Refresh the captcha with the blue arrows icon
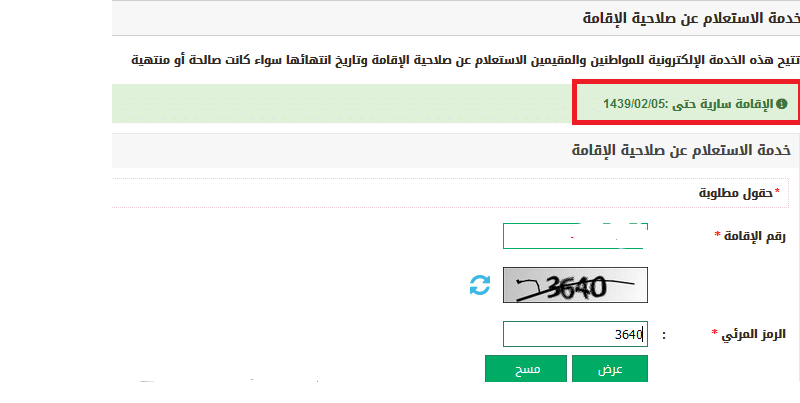Screen dimensions: 800x403 [480, 285]
